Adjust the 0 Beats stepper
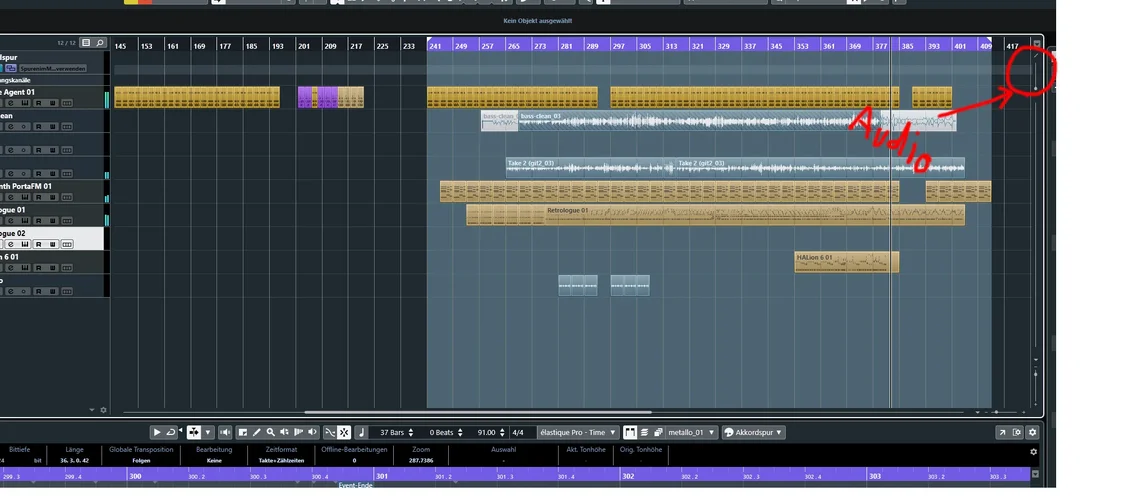Viewport: 1147px width, 500px height. pyautogui.click(x=460, y=432)
